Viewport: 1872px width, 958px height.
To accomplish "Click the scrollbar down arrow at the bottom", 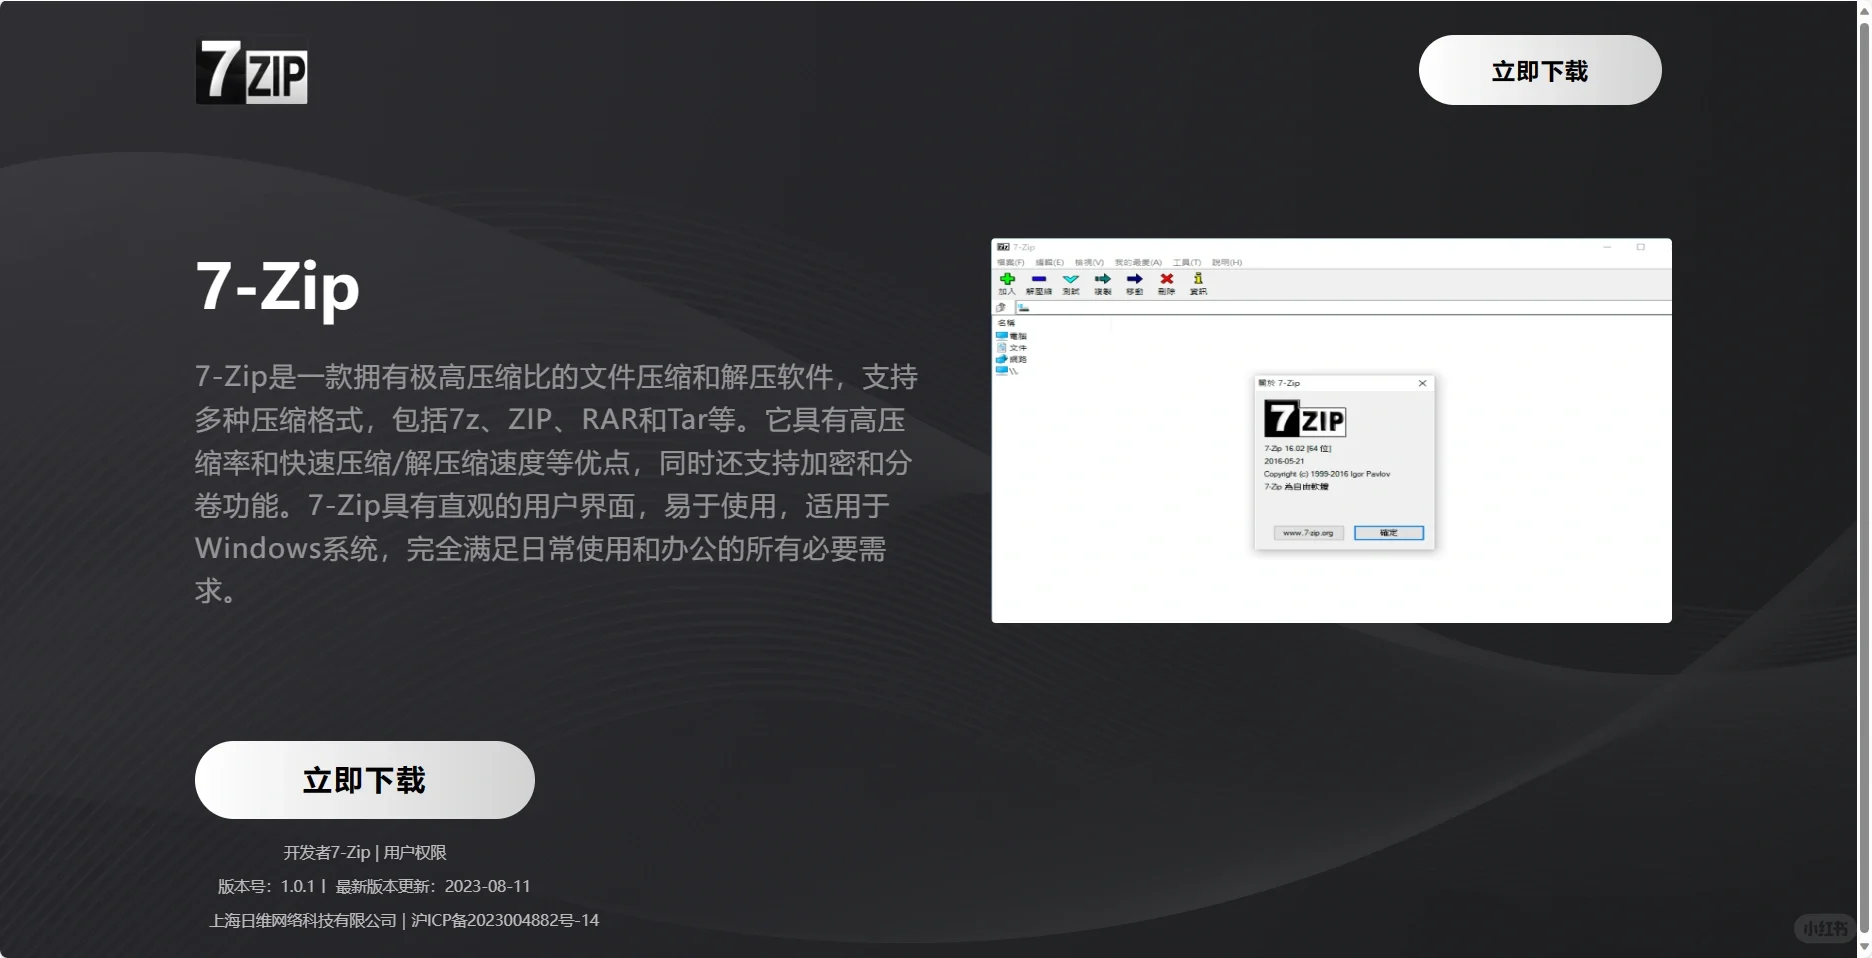I will (x=1864, y=948).
